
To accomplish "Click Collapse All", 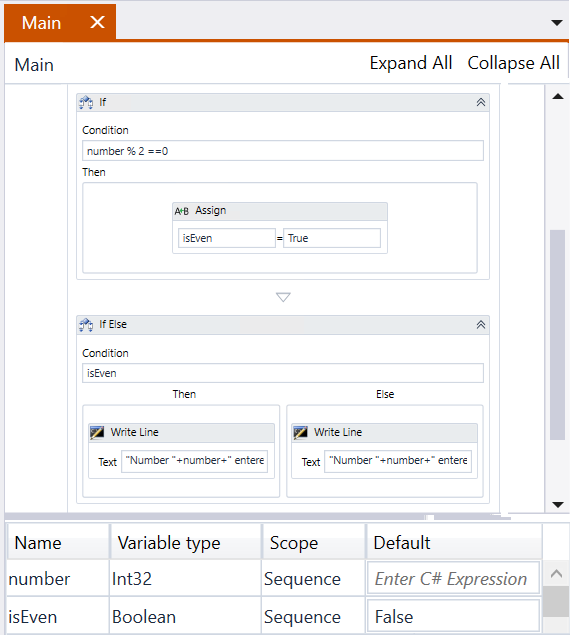I will tap(513, 63).
